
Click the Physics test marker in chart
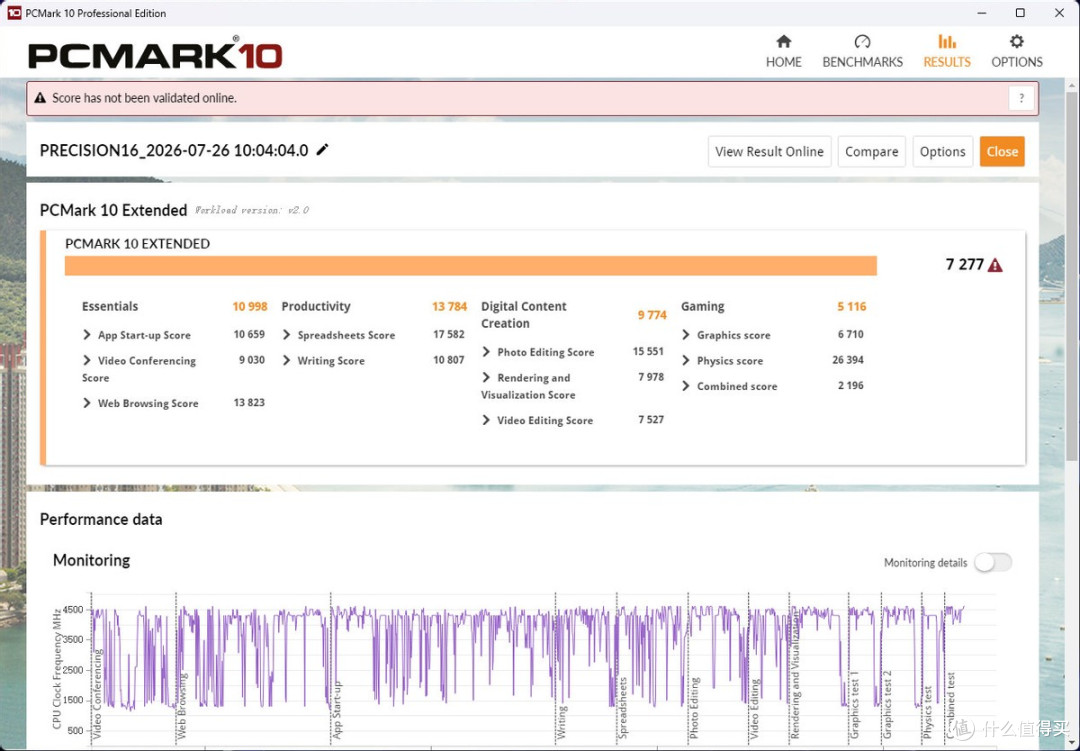(927, 712)
